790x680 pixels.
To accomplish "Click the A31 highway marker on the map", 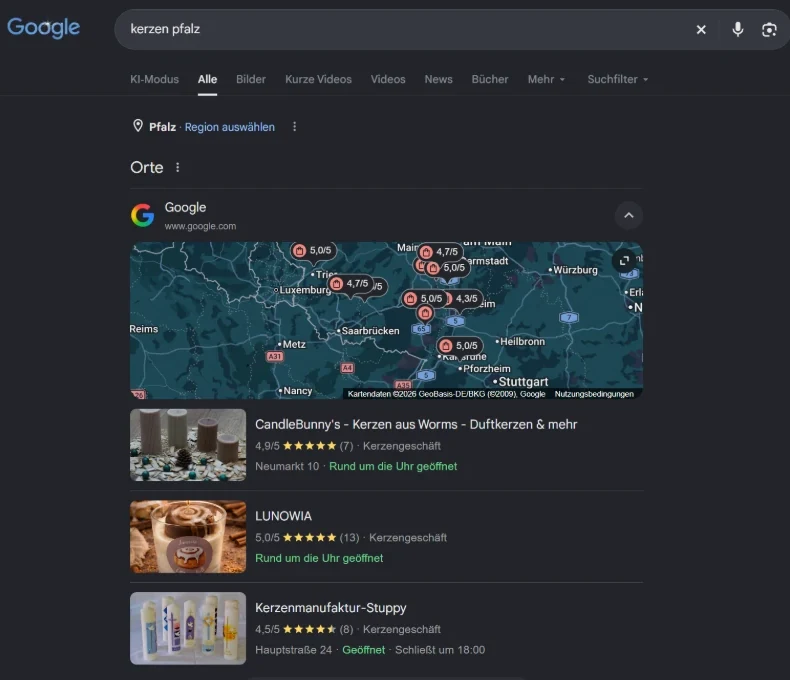I will pyautogui.click(x=275, y=357).
